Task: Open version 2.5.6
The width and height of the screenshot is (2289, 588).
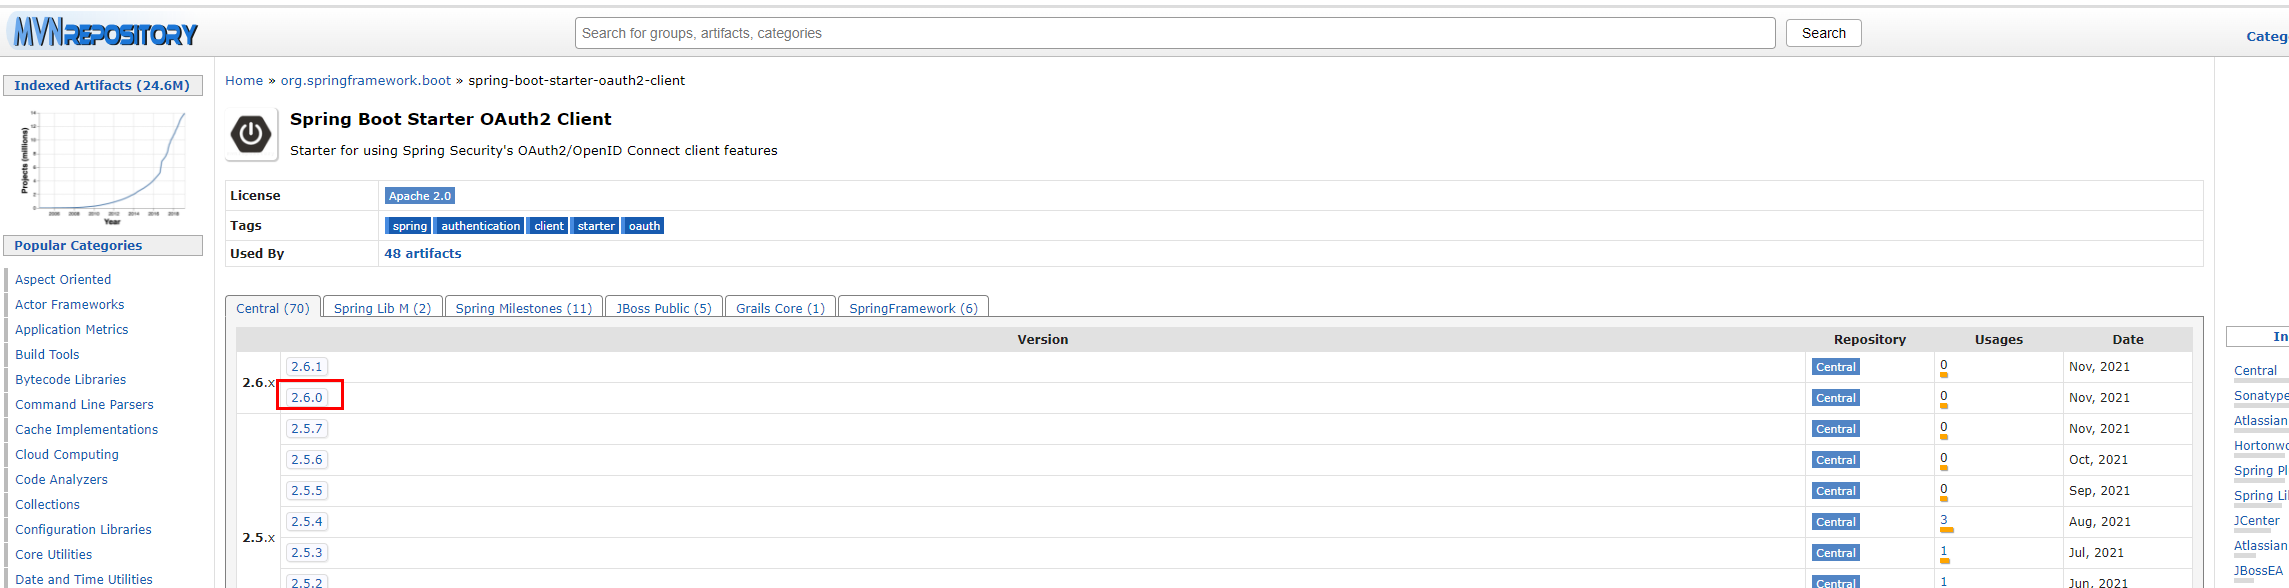Action: (307, 460)
